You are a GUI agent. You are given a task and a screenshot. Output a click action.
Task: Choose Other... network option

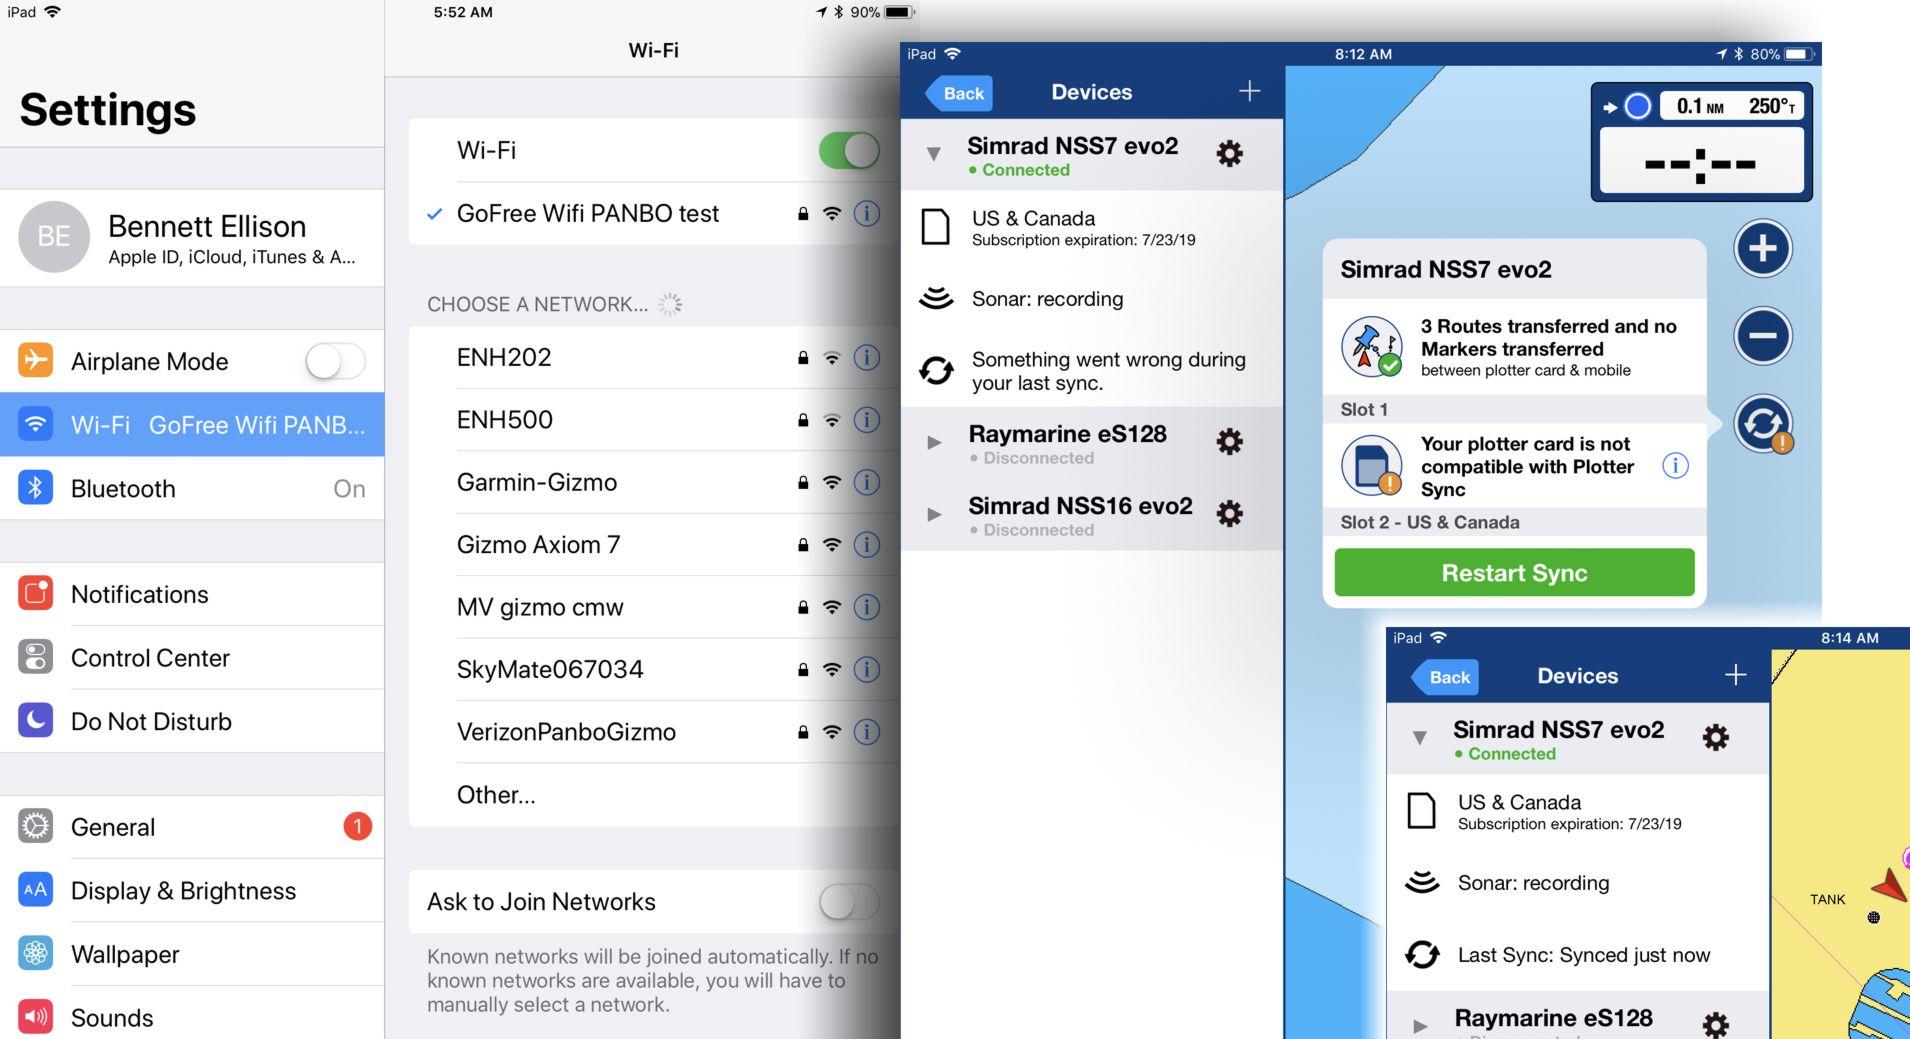[x=654, y=795]
